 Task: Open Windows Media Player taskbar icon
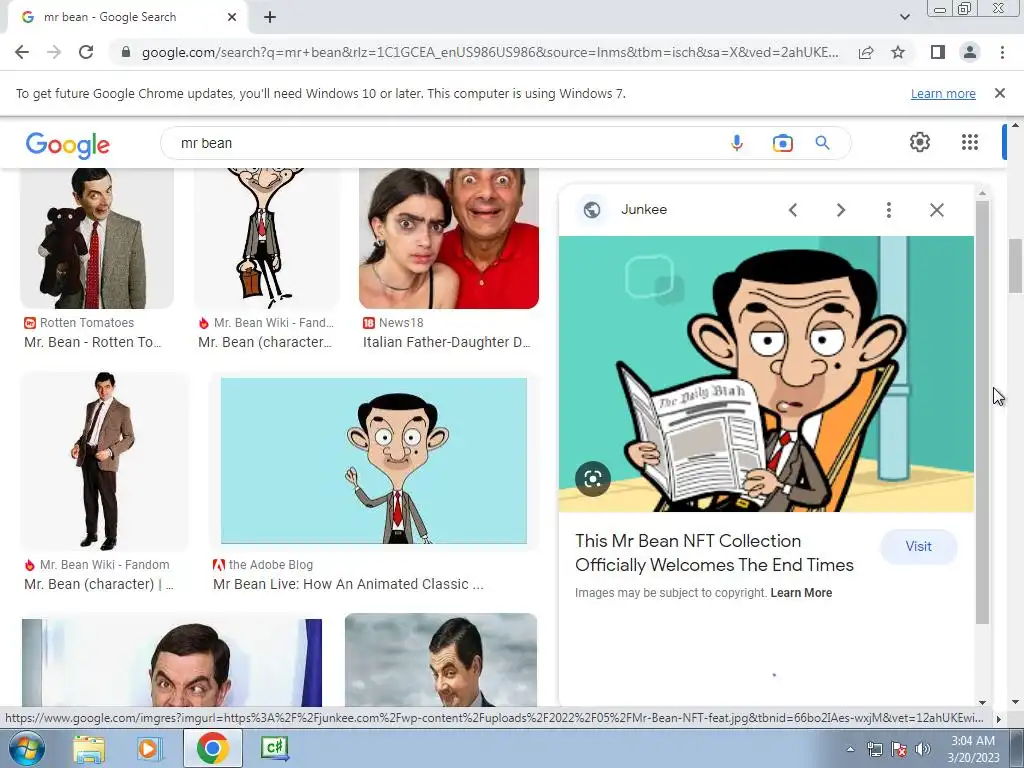pyautogui.click(x=150, y=748)
